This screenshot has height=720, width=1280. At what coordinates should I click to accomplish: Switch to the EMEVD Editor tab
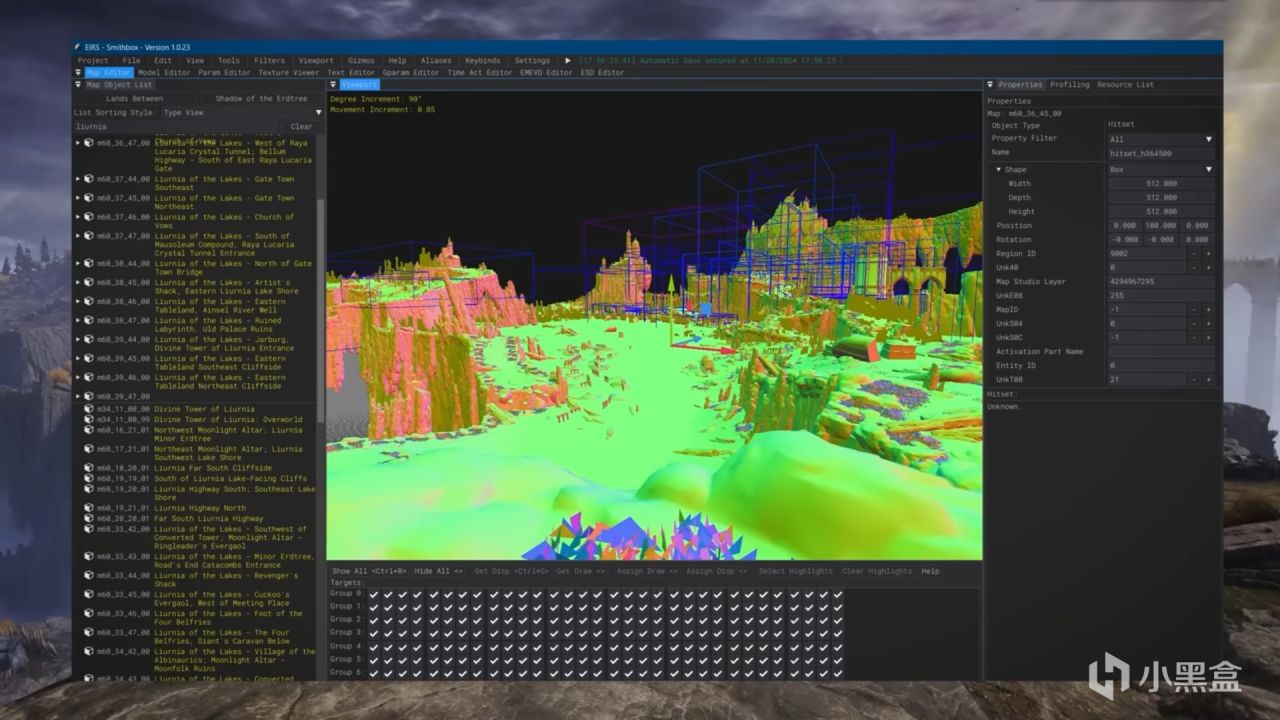(x=546, y=73)
